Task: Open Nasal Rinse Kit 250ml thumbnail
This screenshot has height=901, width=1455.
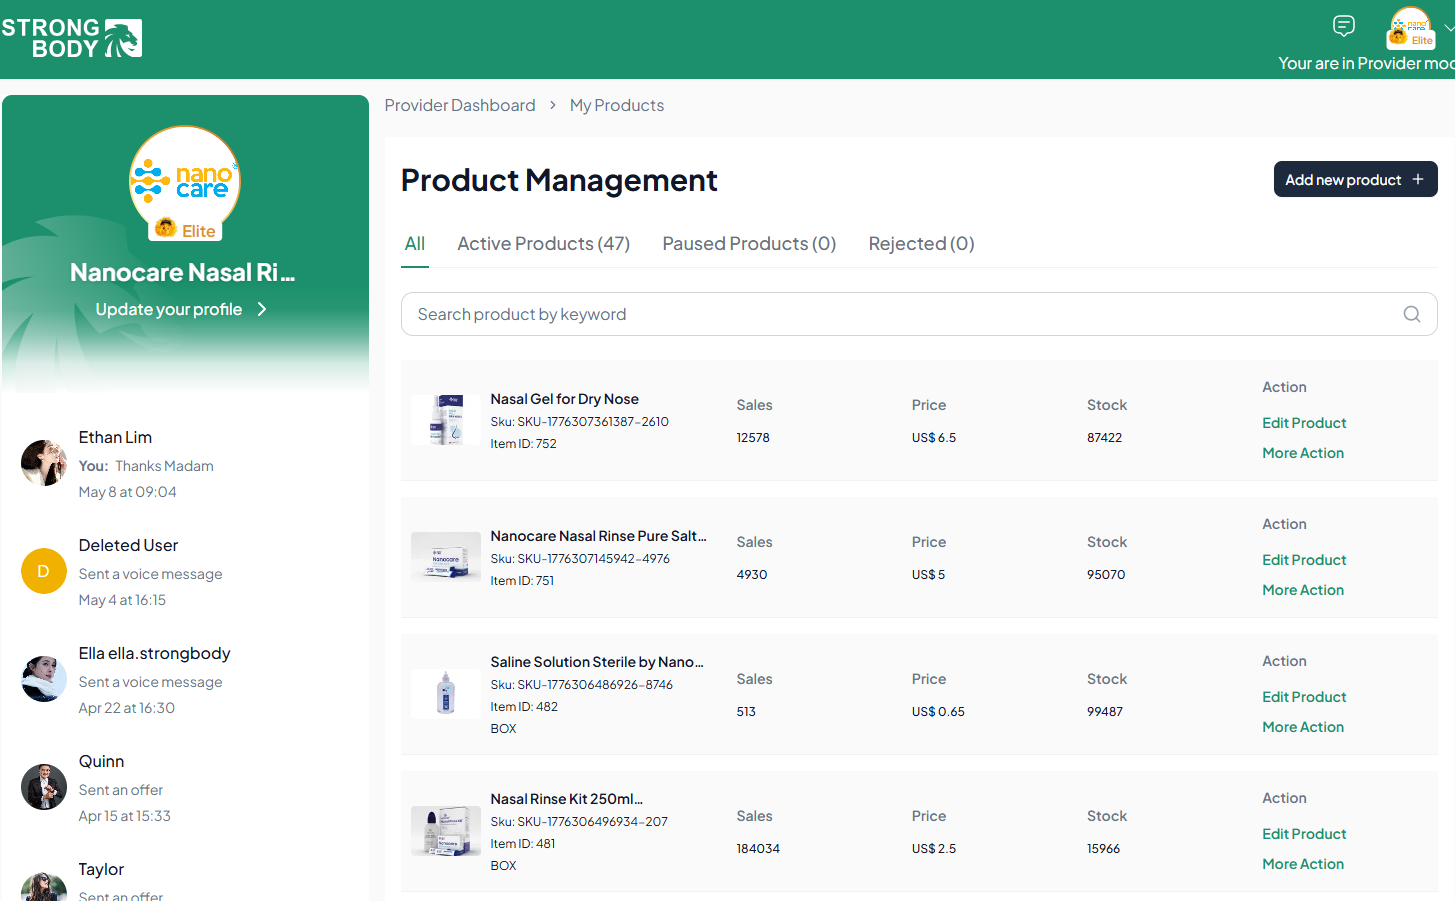Action: 446,831
